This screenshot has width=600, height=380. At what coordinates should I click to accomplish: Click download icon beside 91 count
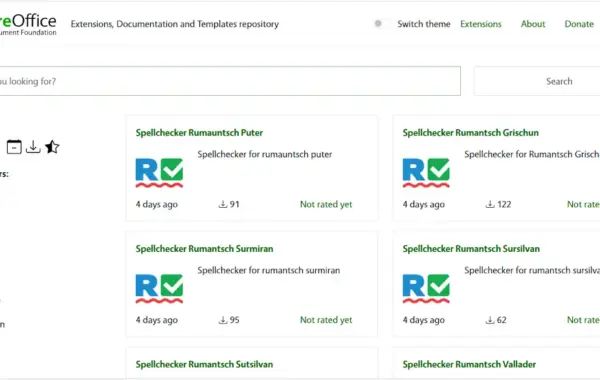[223, 204]
